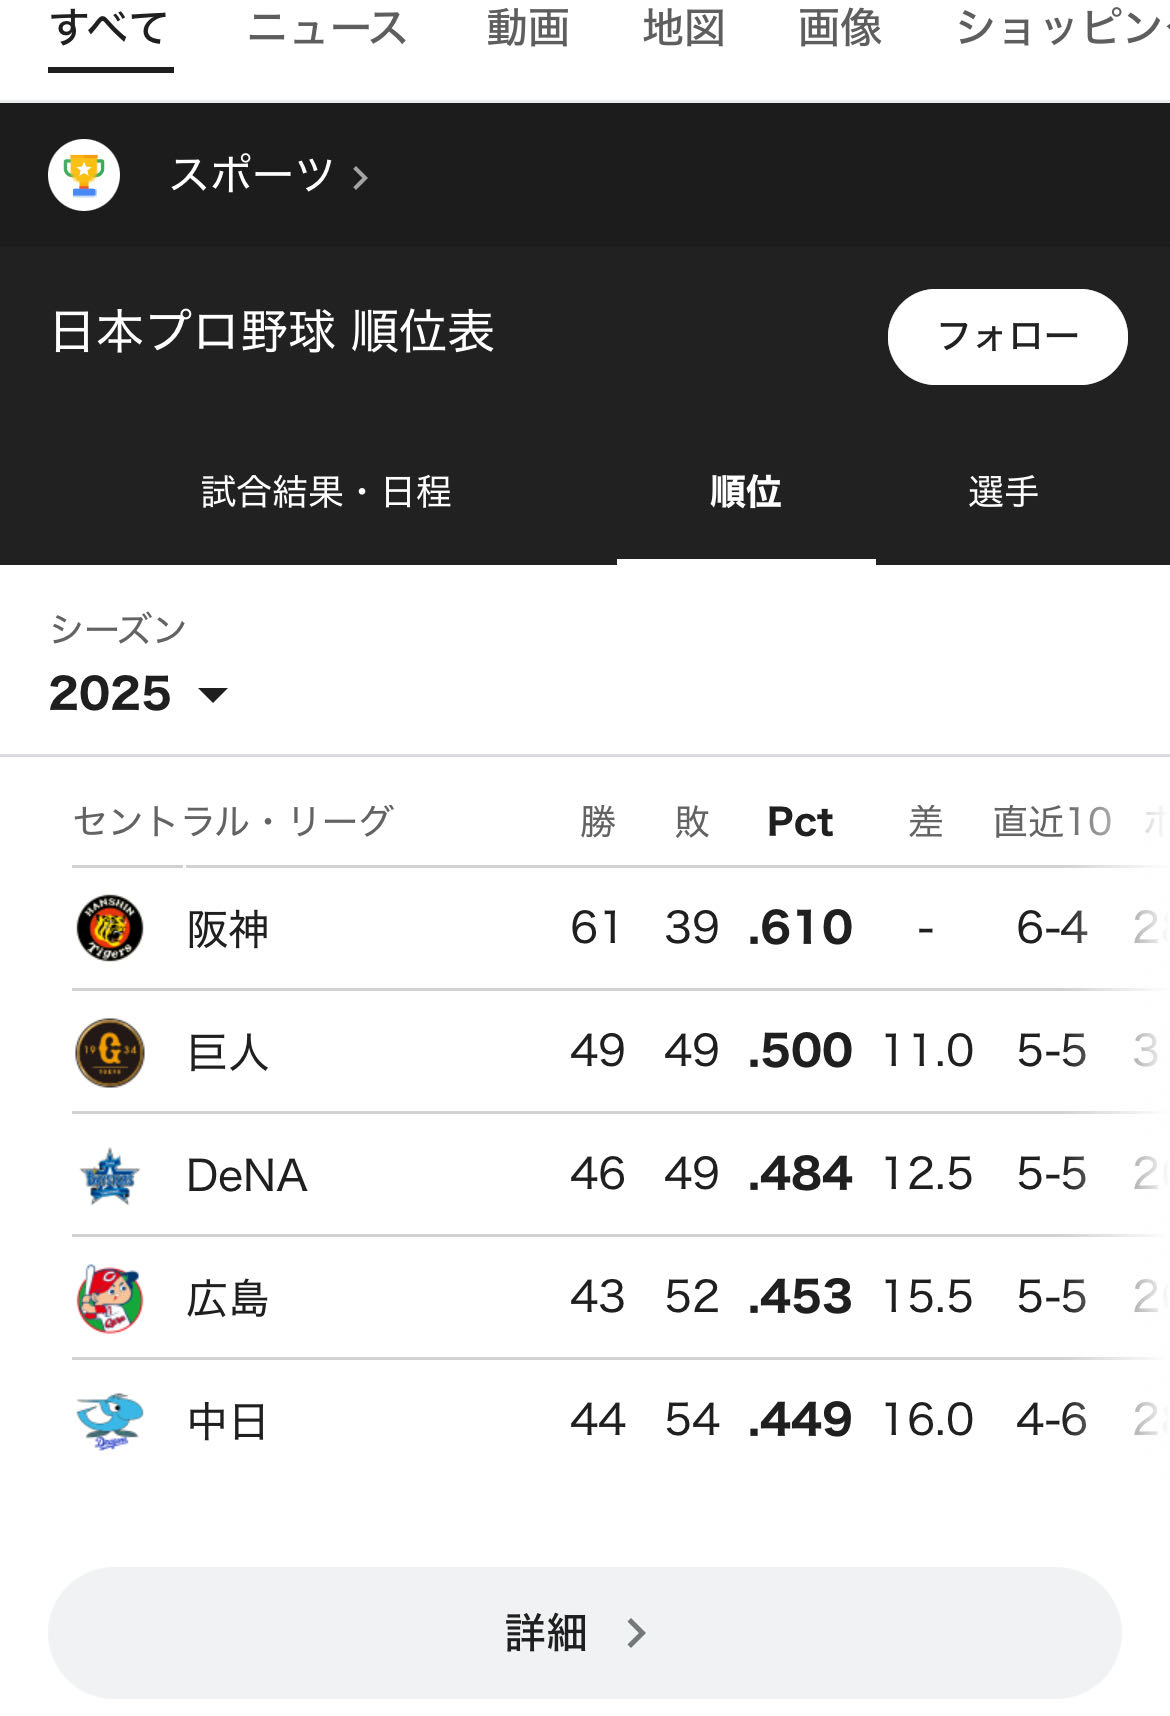Select the 選手 players tab
1170x1716 pixels.
1003,491
